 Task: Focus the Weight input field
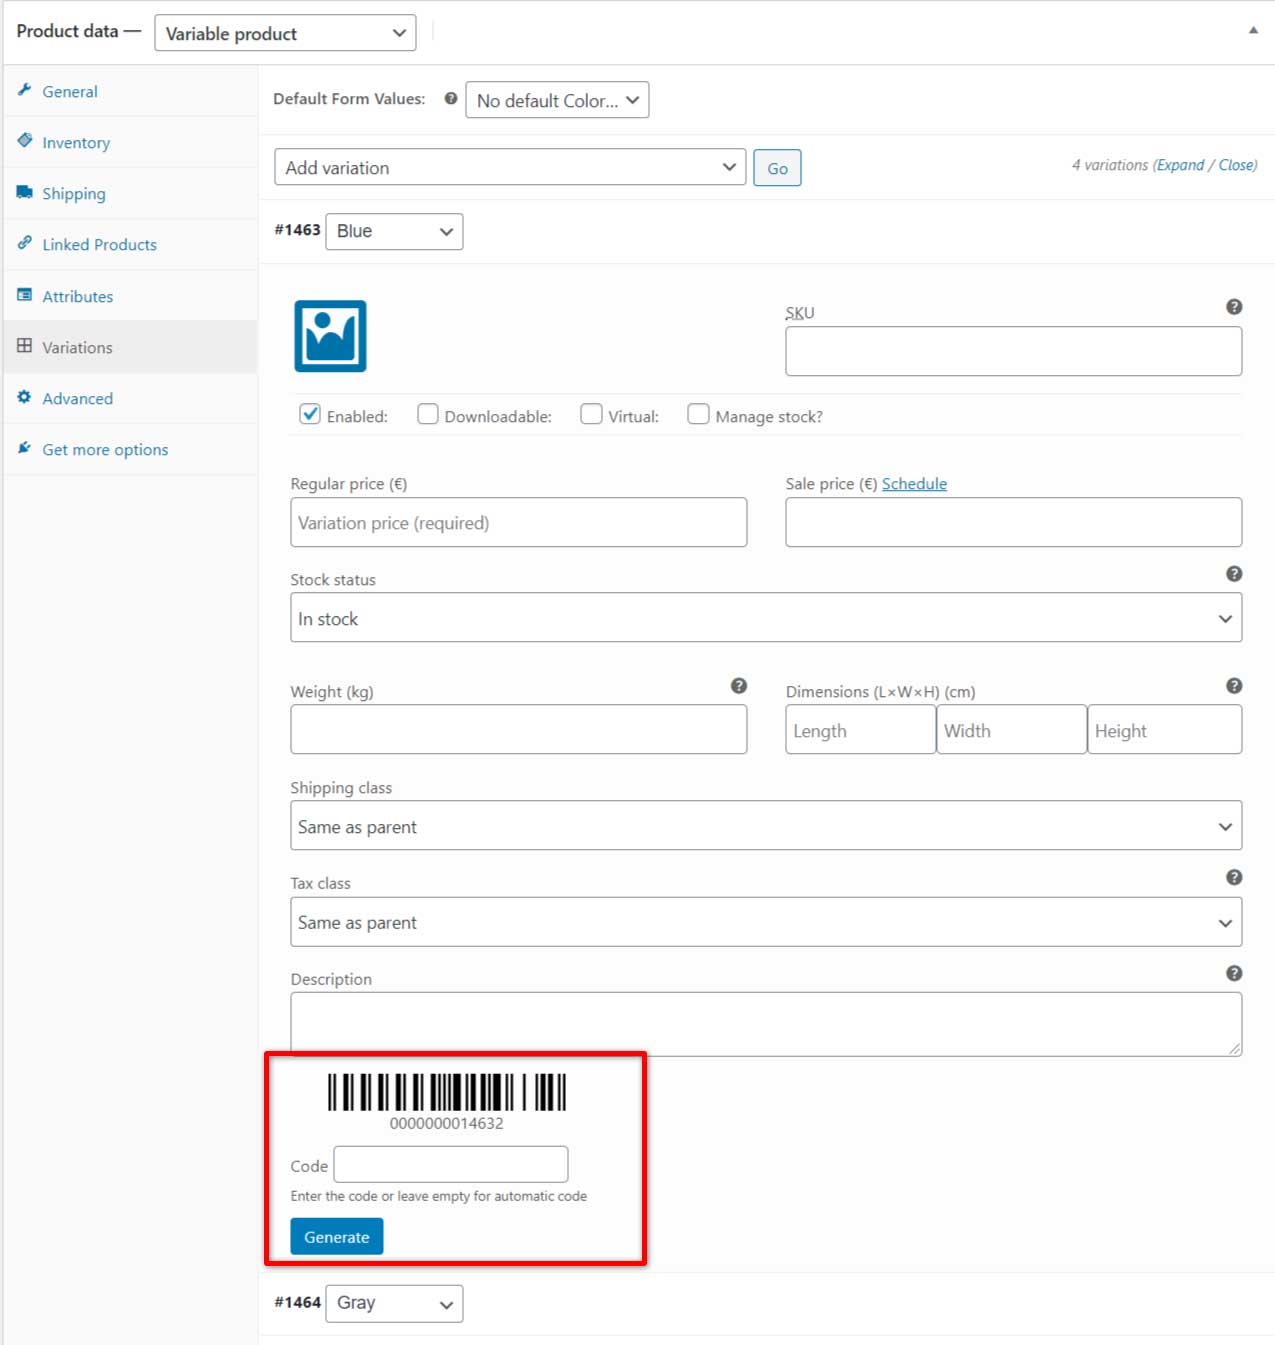(519, 730)
